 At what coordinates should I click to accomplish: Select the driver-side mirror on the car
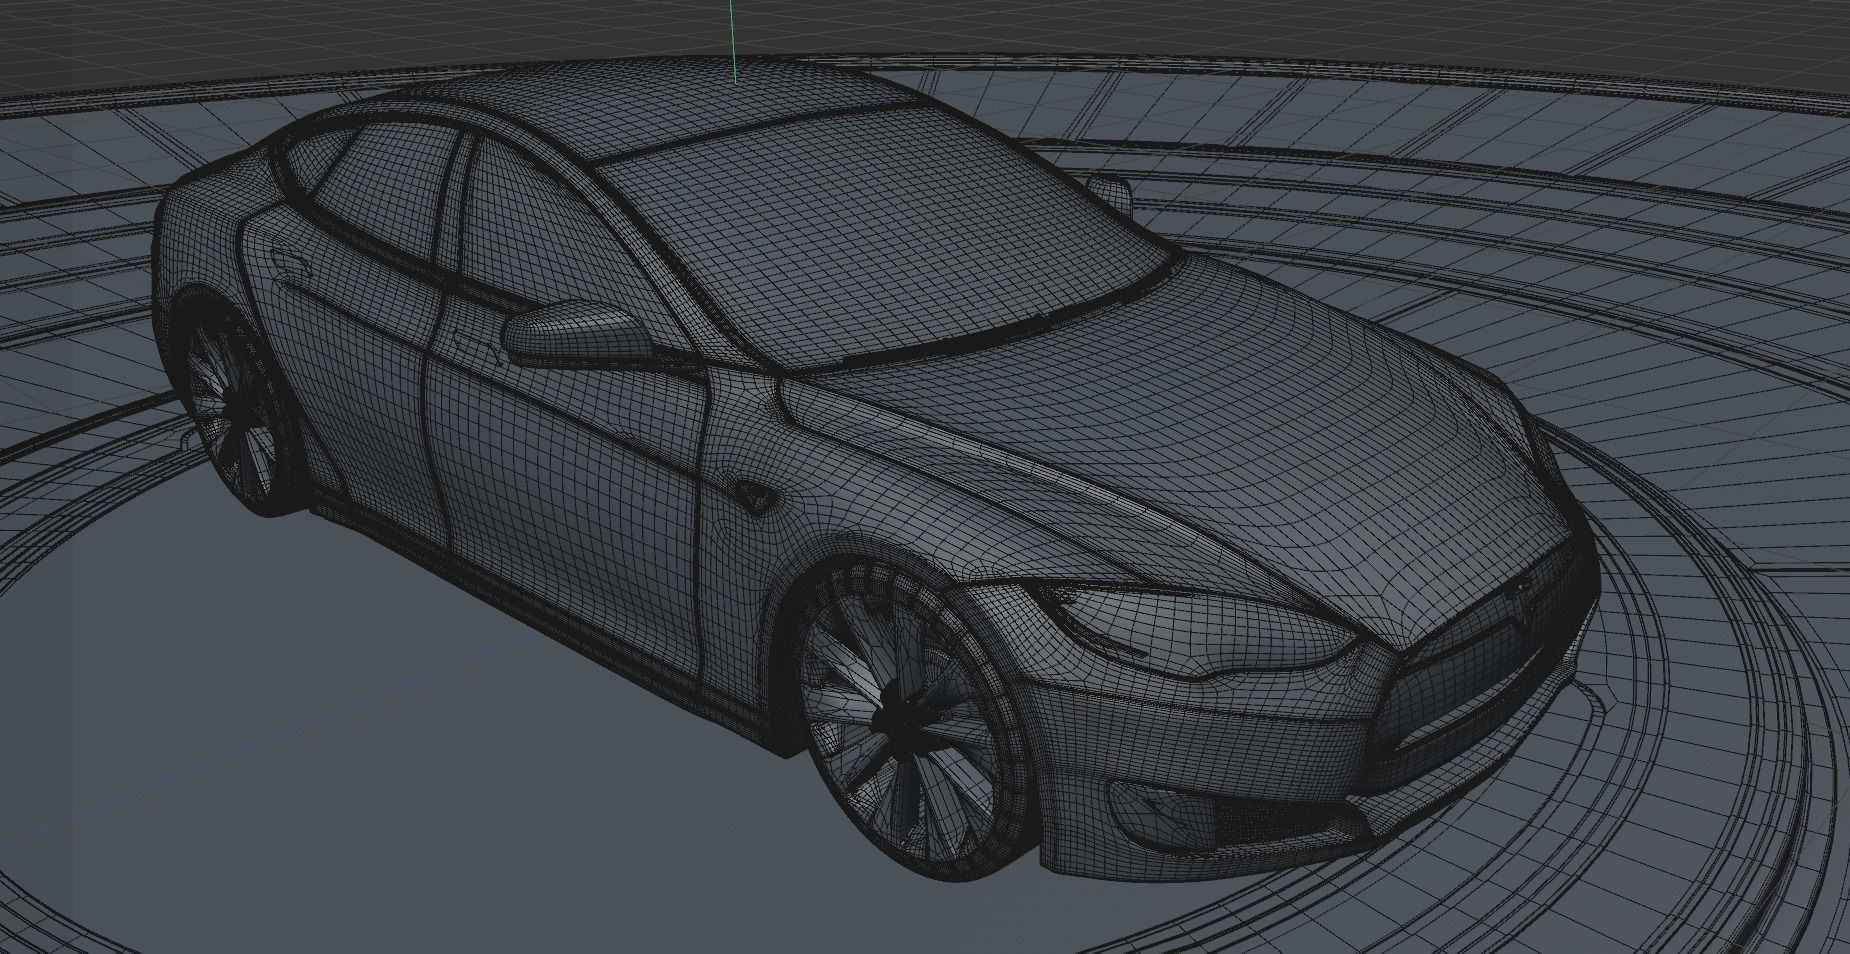[575, 334]
